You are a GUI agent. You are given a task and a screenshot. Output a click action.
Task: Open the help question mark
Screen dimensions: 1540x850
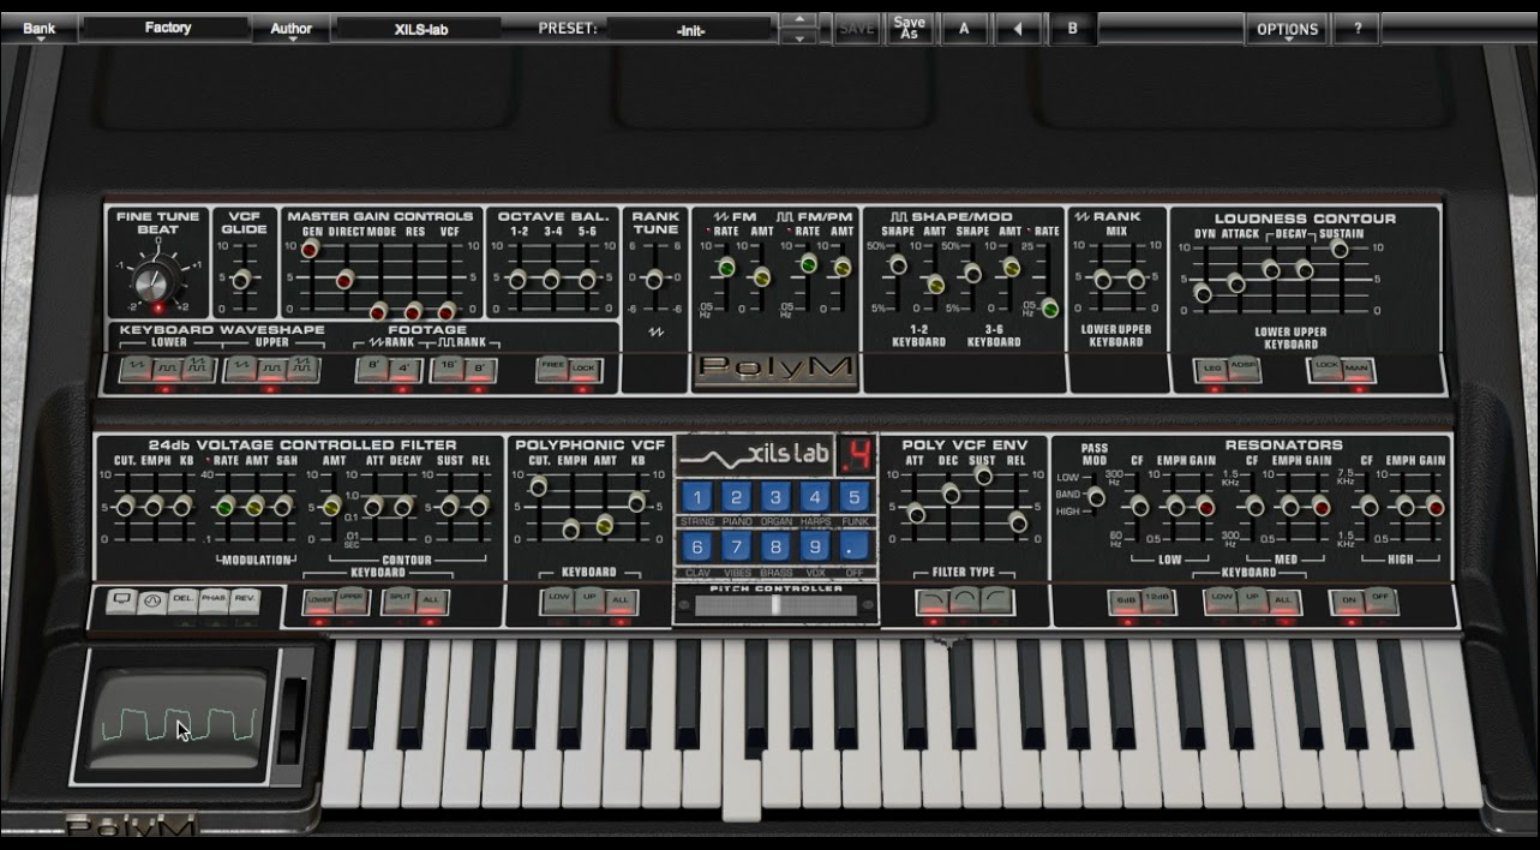(x=1357, y=29)
